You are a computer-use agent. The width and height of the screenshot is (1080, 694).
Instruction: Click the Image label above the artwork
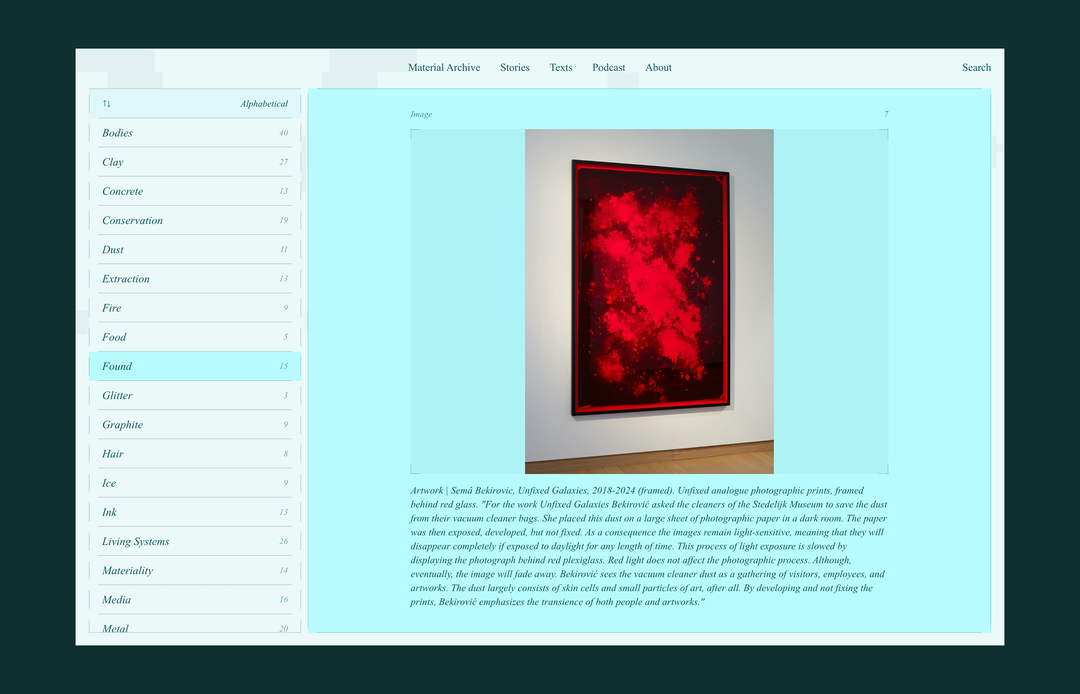[421, 114]
